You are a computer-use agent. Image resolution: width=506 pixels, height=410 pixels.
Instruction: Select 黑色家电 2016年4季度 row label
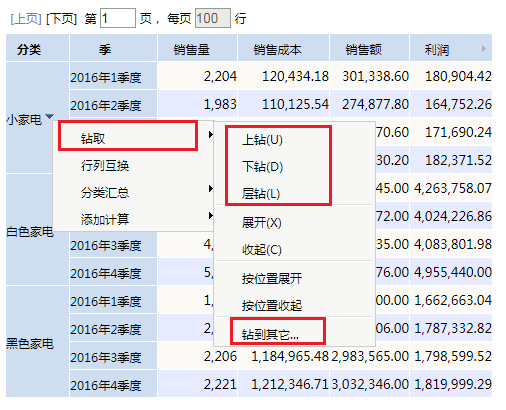(x=113, y=384)
